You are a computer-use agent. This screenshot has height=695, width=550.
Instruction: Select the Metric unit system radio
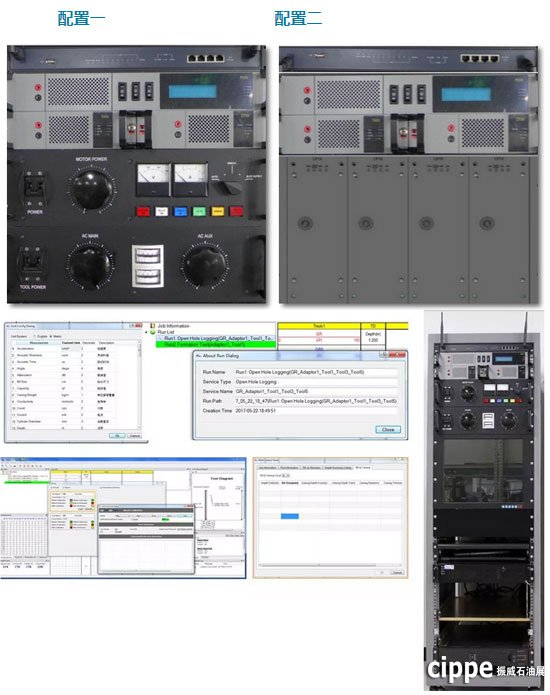[51, 336]
